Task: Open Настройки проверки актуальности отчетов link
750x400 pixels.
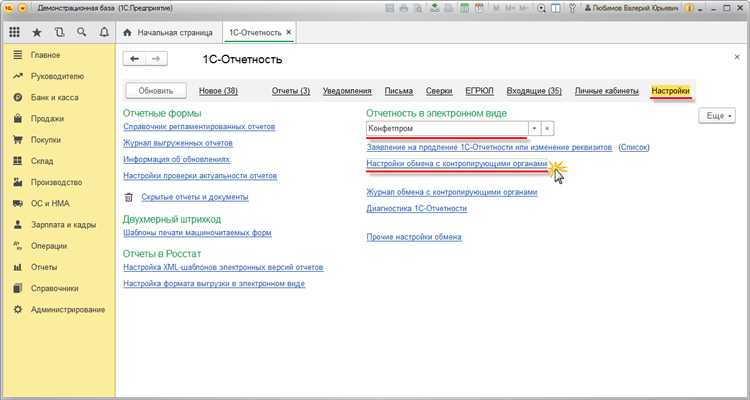Action: (200, 176)
